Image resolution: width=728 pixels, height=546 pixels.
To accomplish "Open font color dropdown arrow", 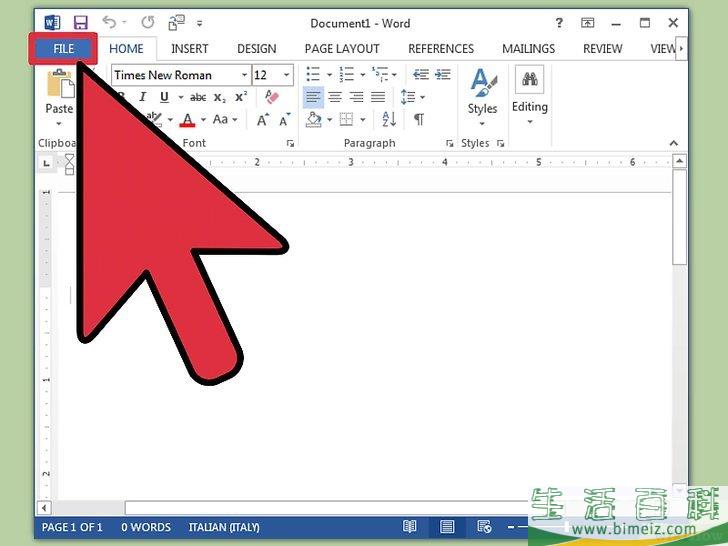I will 203,120.
